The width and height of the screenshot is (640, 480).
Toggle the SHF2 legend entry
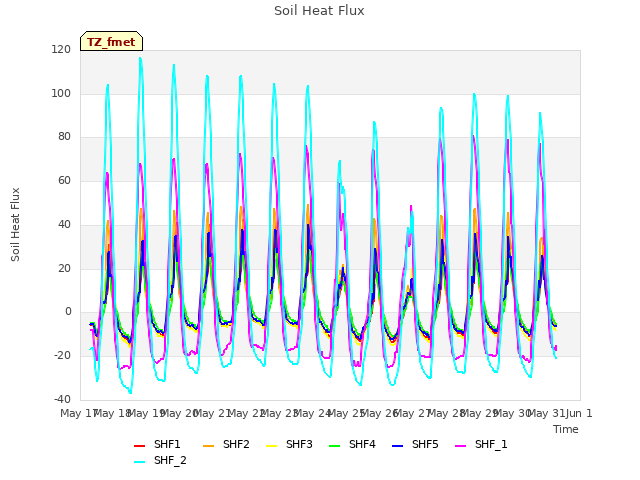(x=226, y=444)
